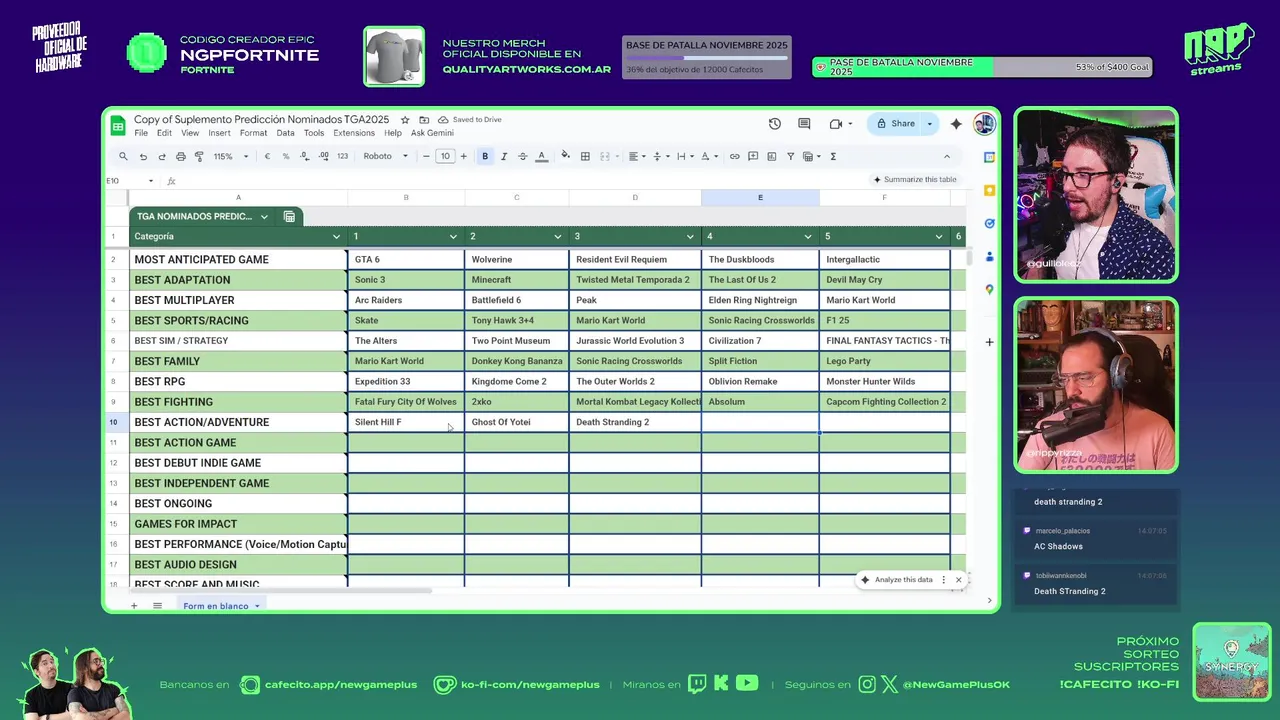The width and height of the screenshot is (1280, 720).
Task: Increase decimal places
Action: (323, 156)
